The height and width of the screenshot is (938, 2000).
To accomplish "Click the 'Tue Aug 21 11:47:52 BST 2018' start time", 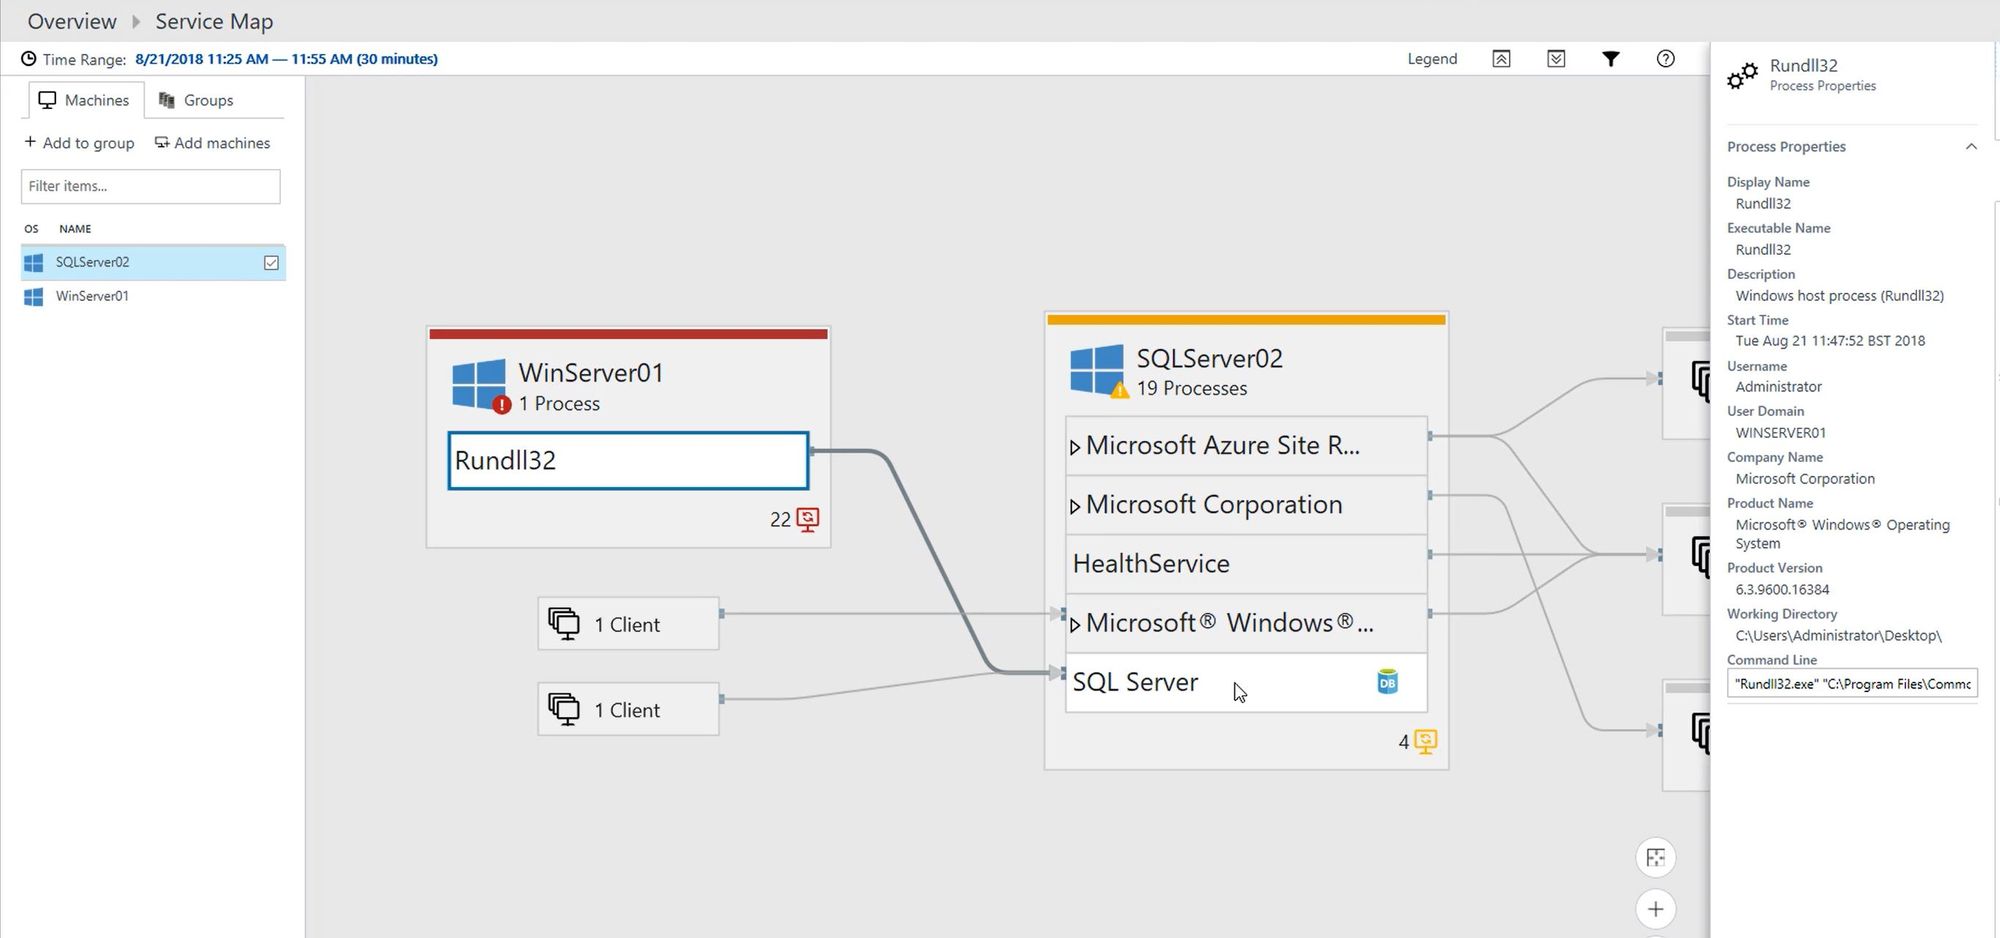I will tap(1830, 341).
